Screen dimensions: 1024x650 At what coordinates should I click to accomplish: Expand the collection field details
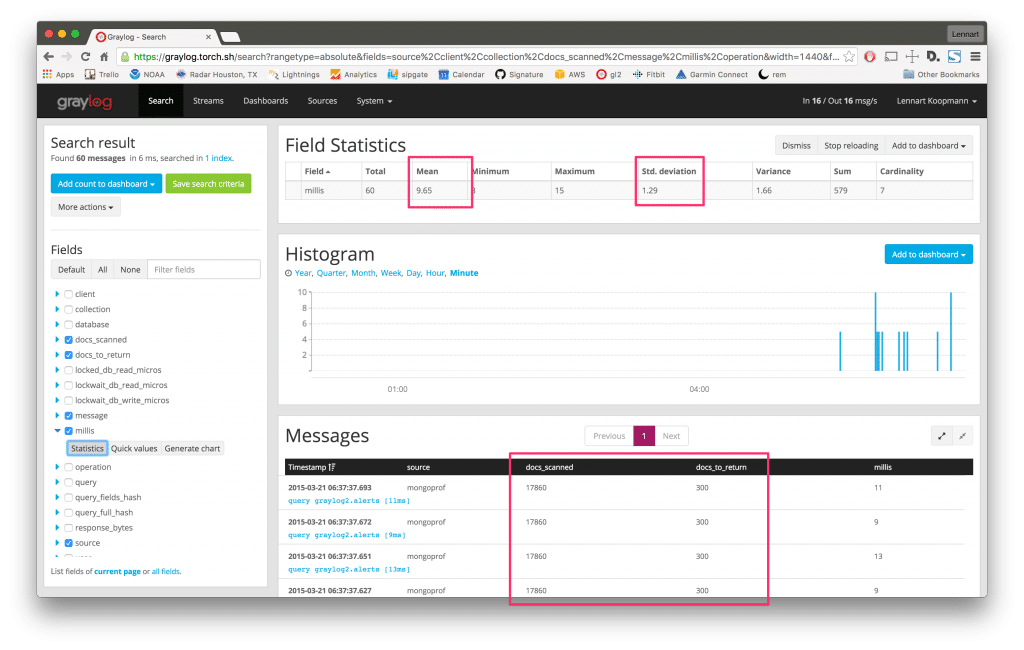(x=57, y=310)
